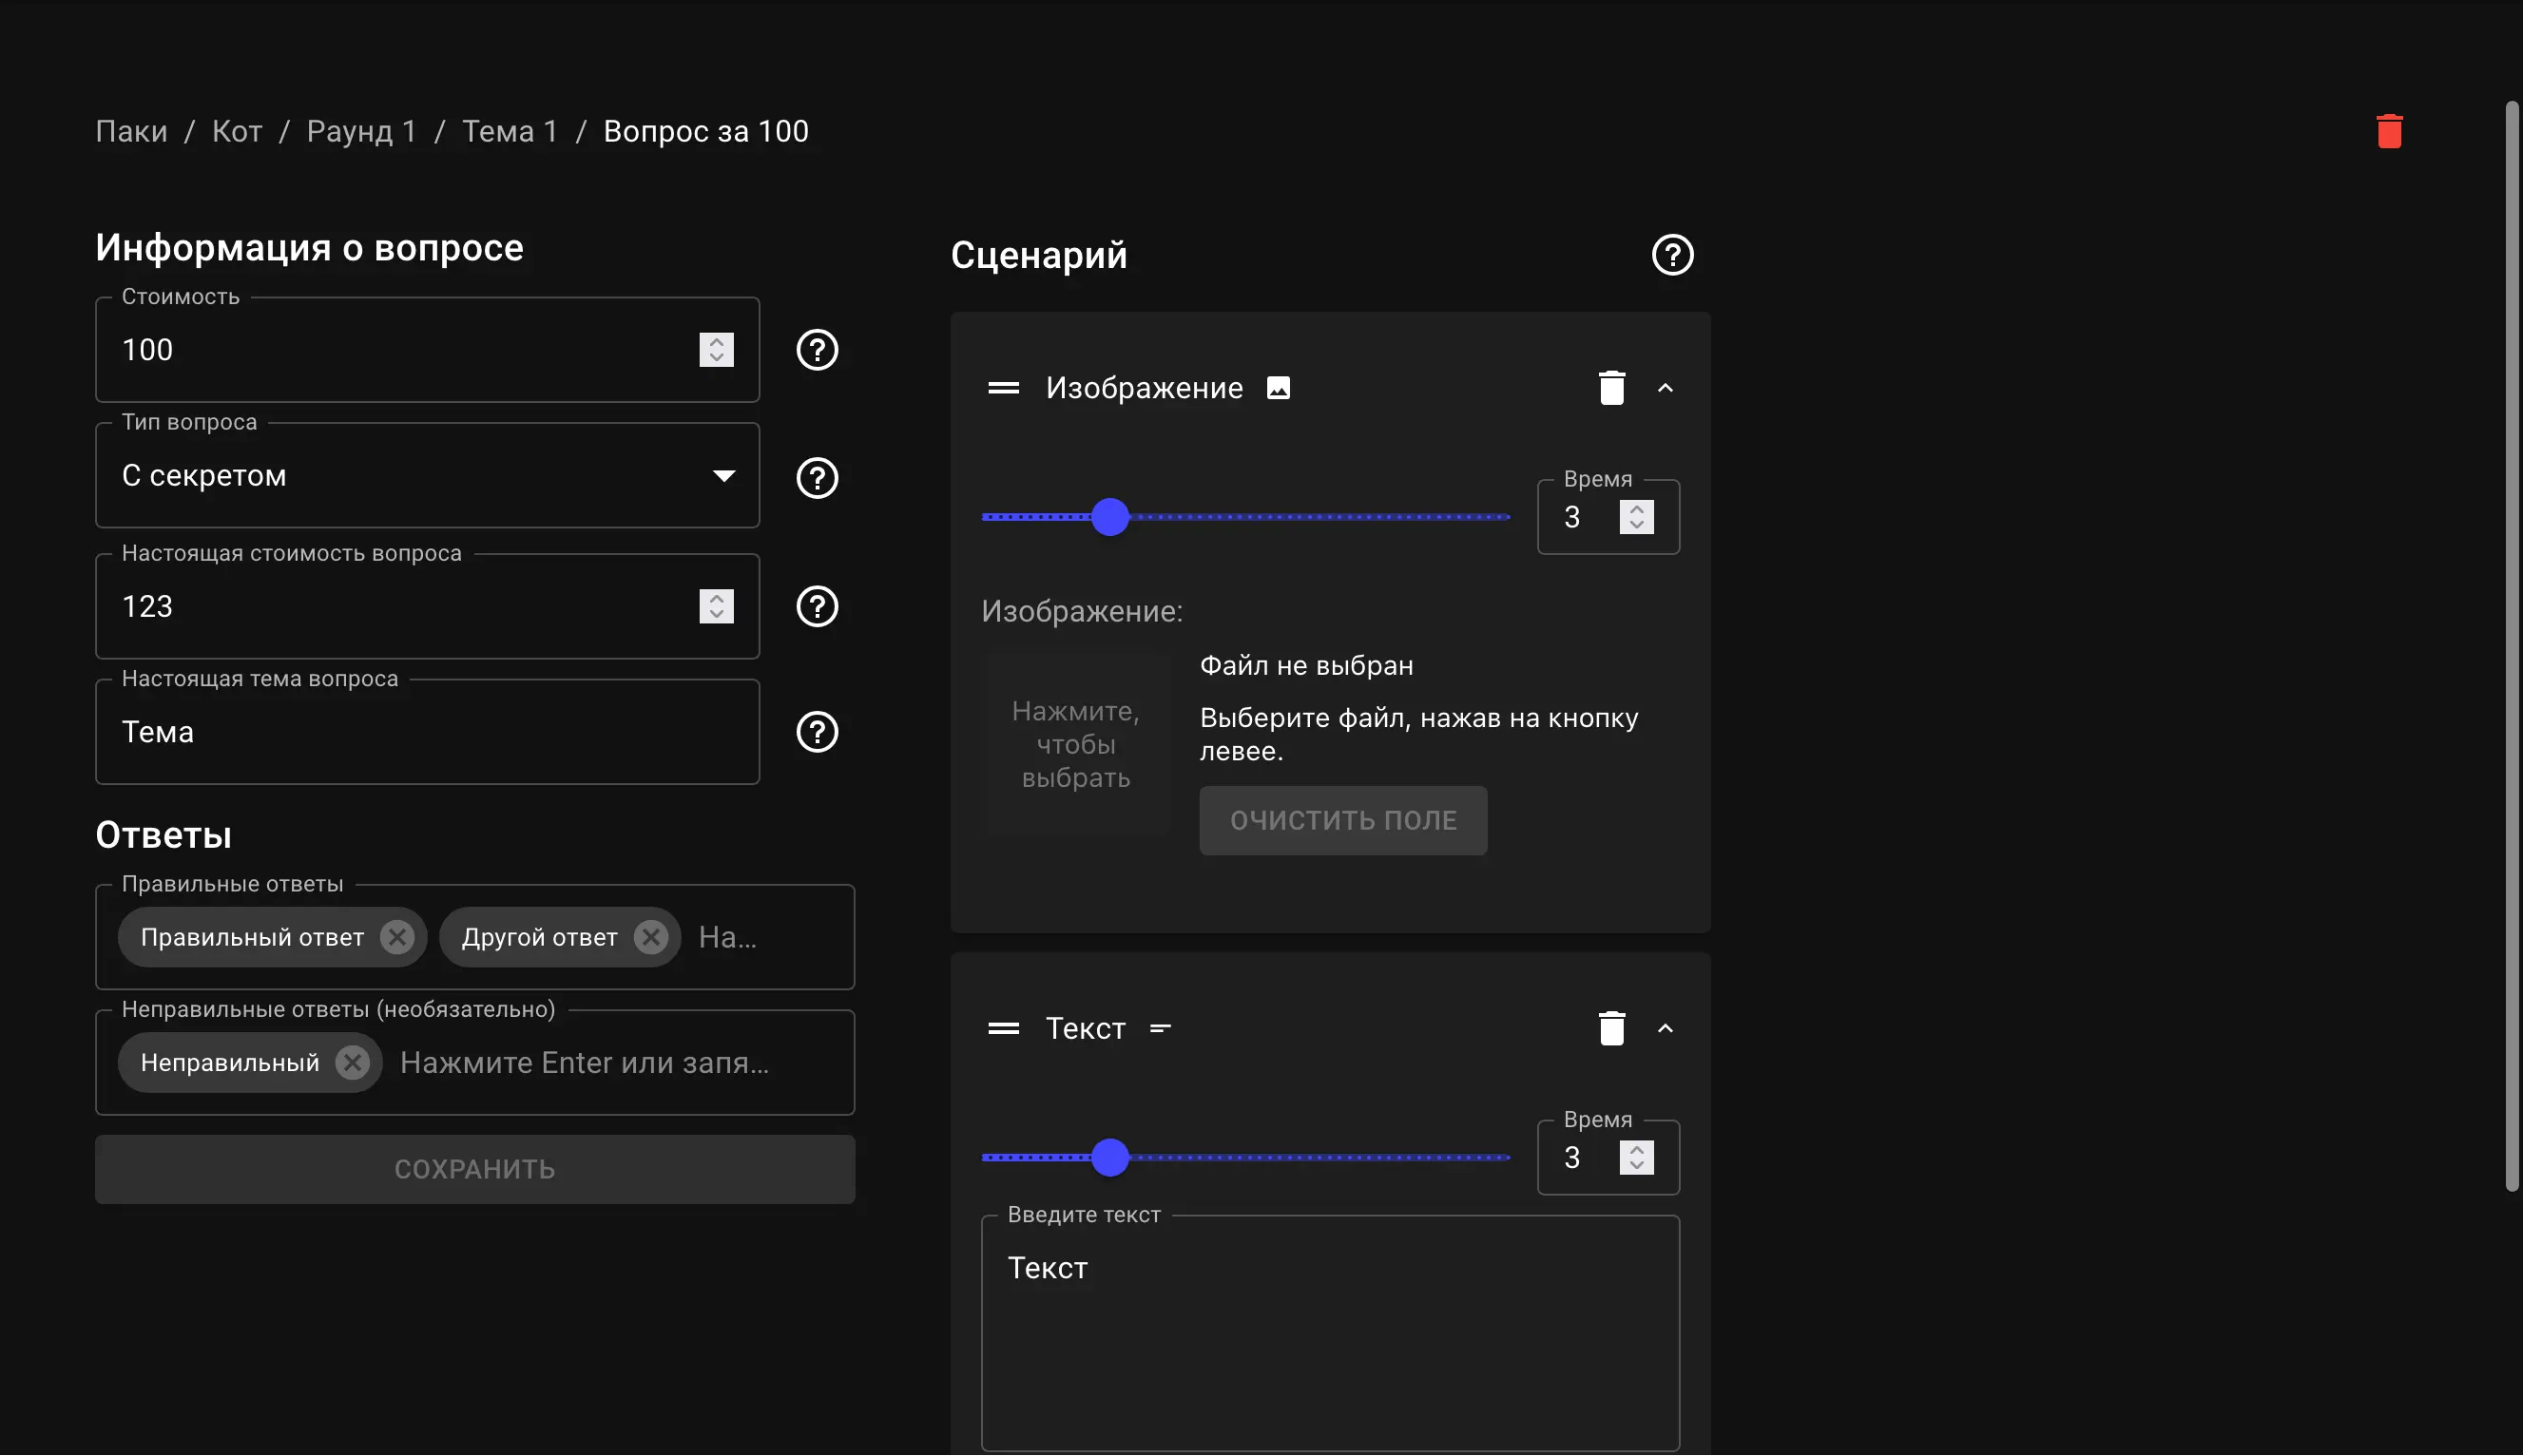
Task: Open the help icon beside the Стоимость field
Action: tap(816, 349)
